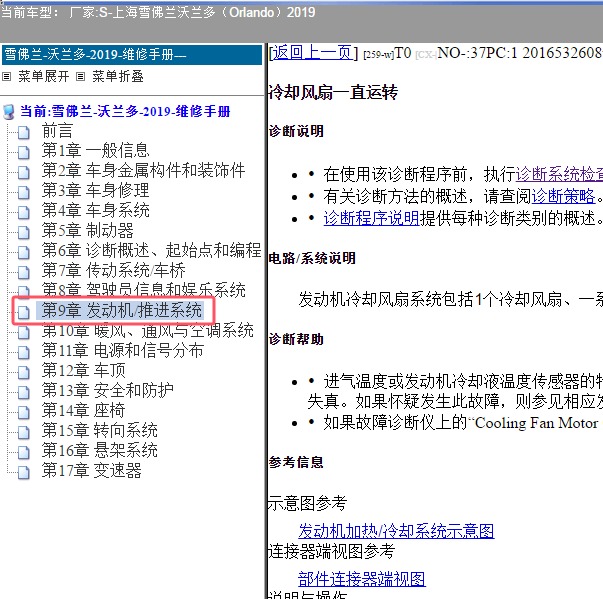The image size is (603, 599).
Task: Click the 诊断帮助 heading
Action: coord(296,339)
